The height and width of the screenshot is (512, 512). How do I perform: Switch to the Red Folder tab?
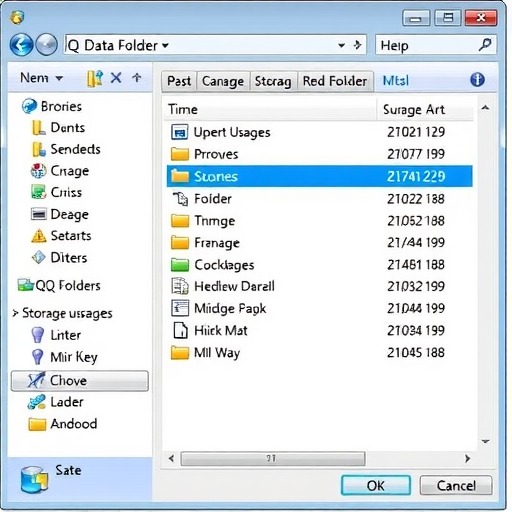point(335,81)
